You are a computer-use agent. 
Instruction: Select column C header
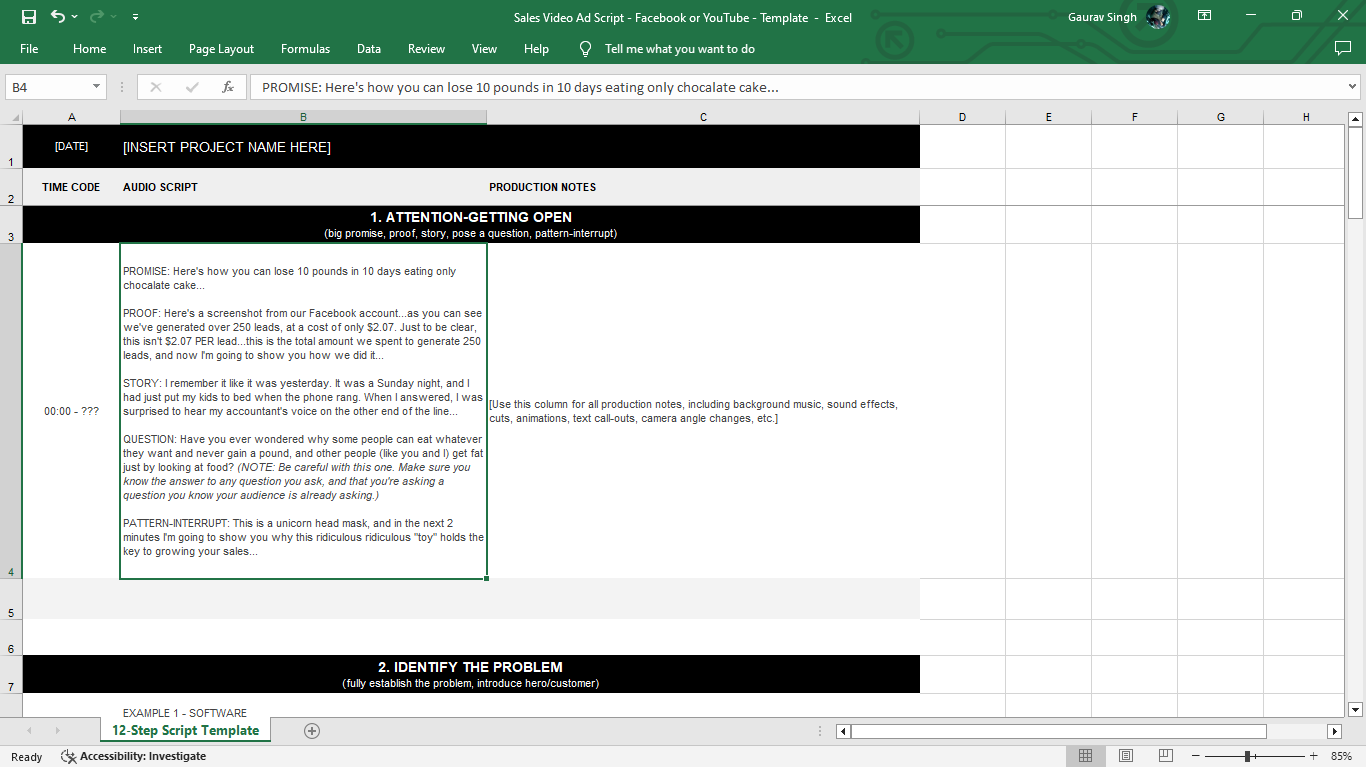(703, 117)
